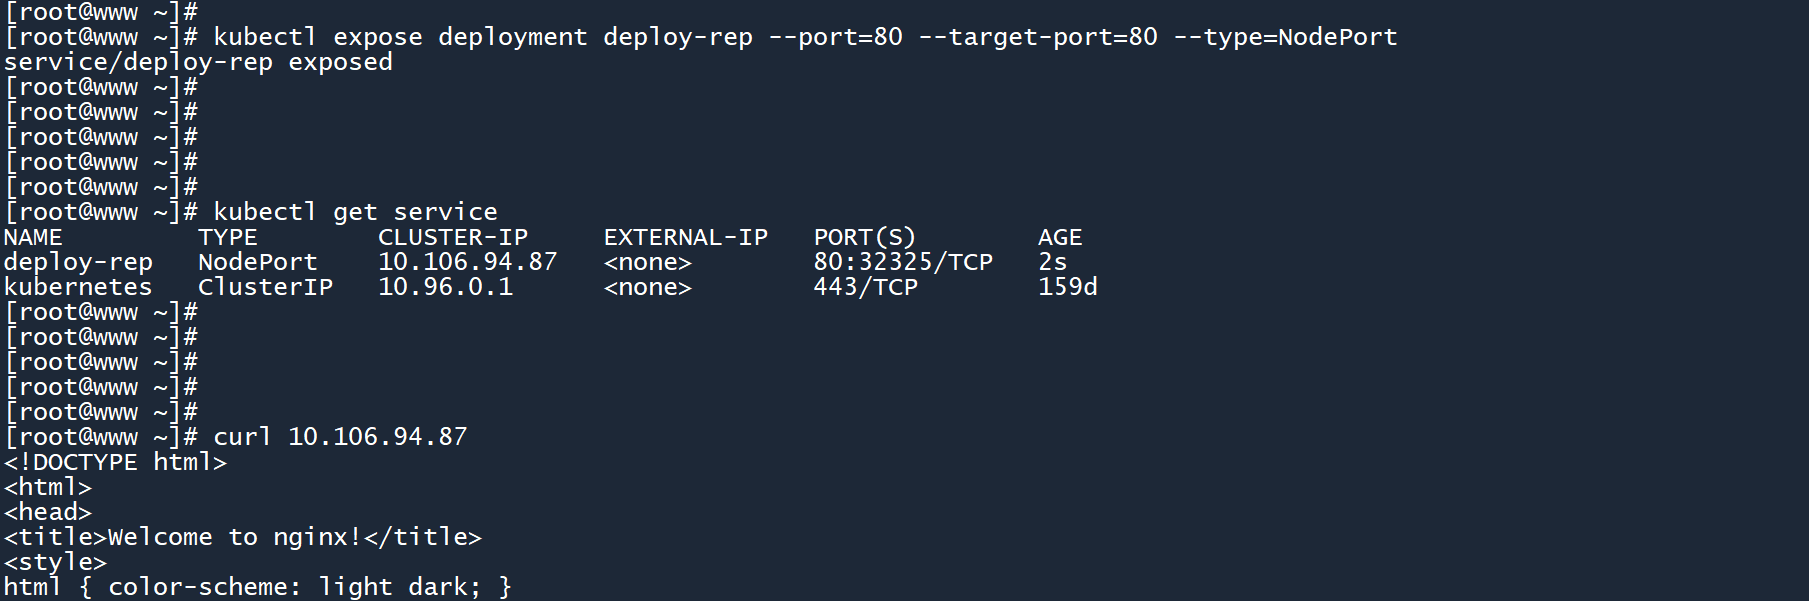Screen dimensions: 1809x601
Task: Click the TYPE column header
Action: click(228, 238)
